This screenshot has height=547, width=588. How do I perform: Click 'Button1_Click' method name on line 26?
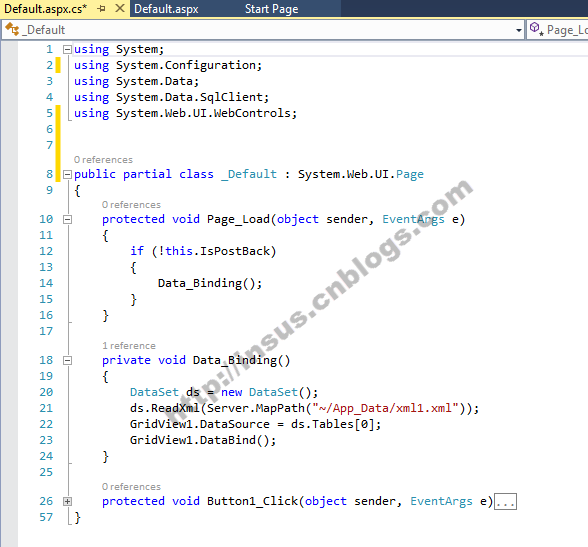point(252,501)
